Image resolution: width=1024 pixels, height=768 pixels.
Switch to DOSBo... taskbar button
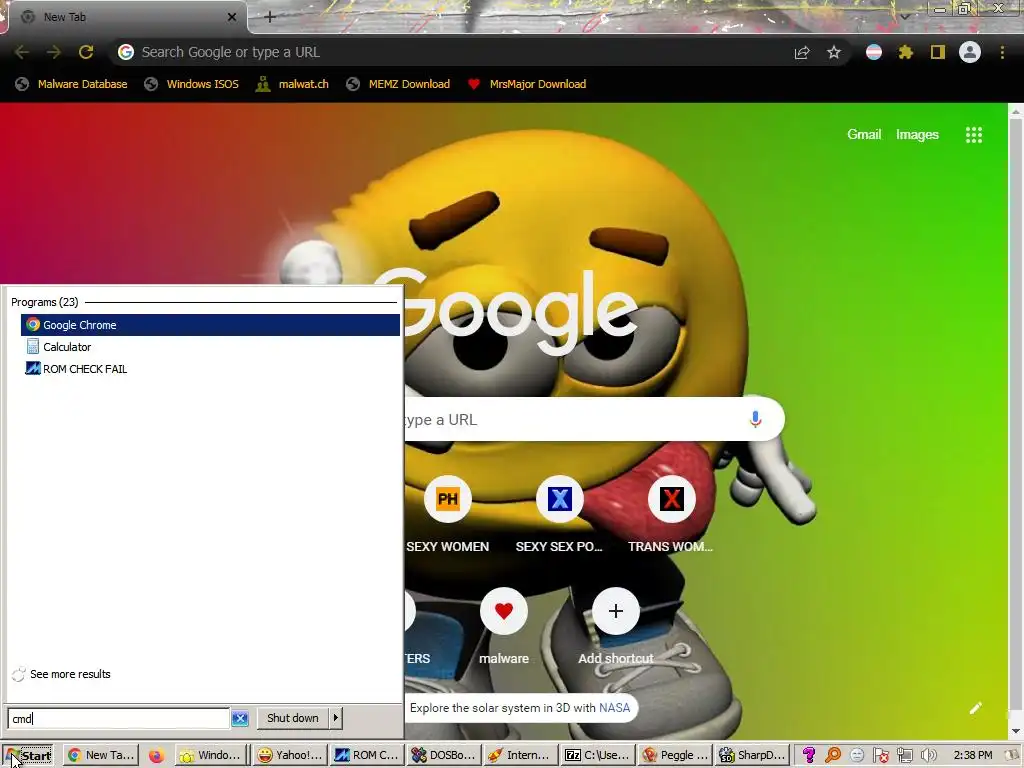click(x=444, y=756)
